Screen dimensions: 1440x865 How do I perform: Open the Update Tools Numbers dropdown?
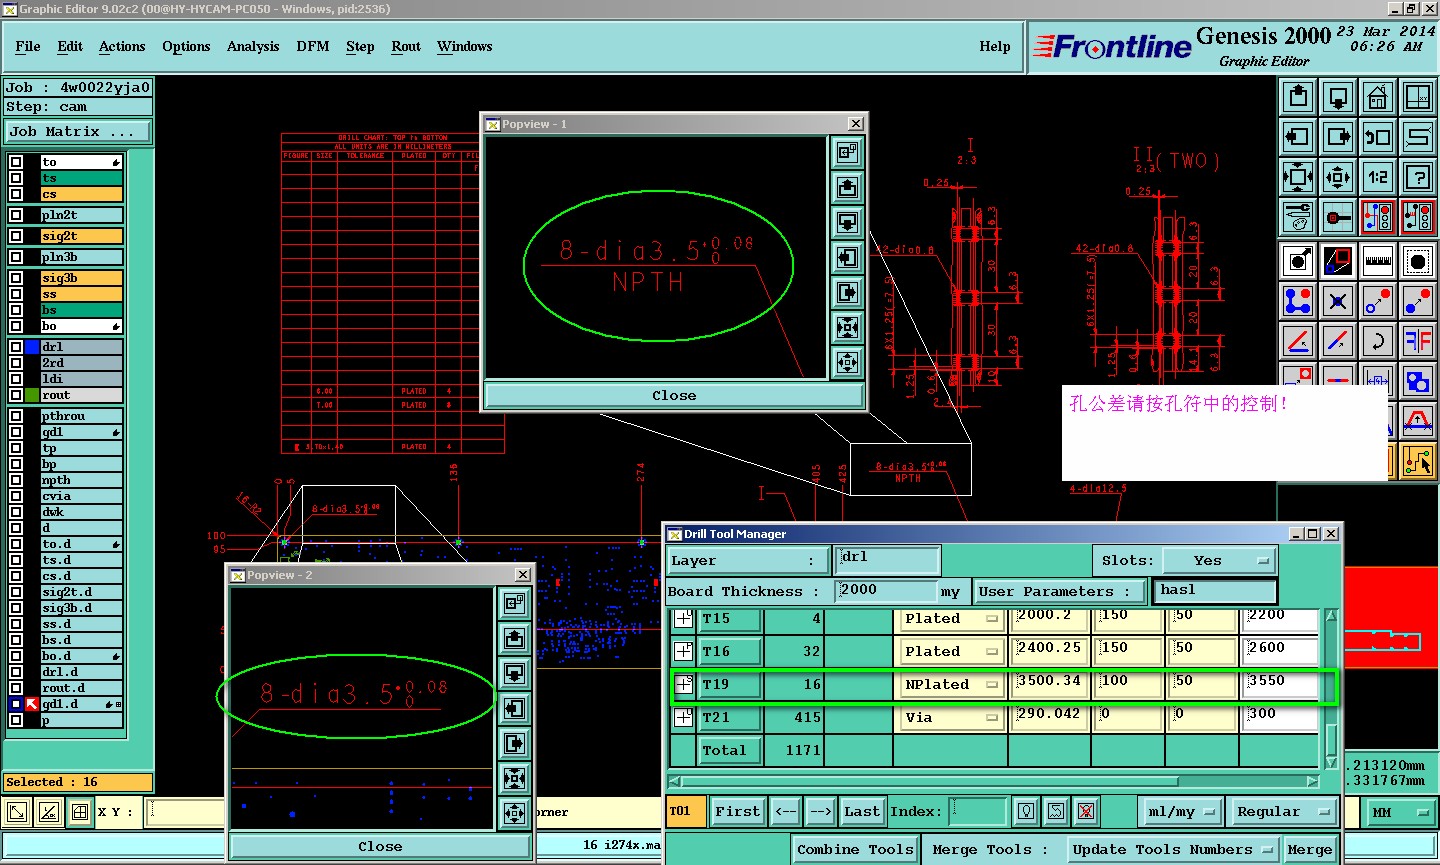pos(1172,849)
